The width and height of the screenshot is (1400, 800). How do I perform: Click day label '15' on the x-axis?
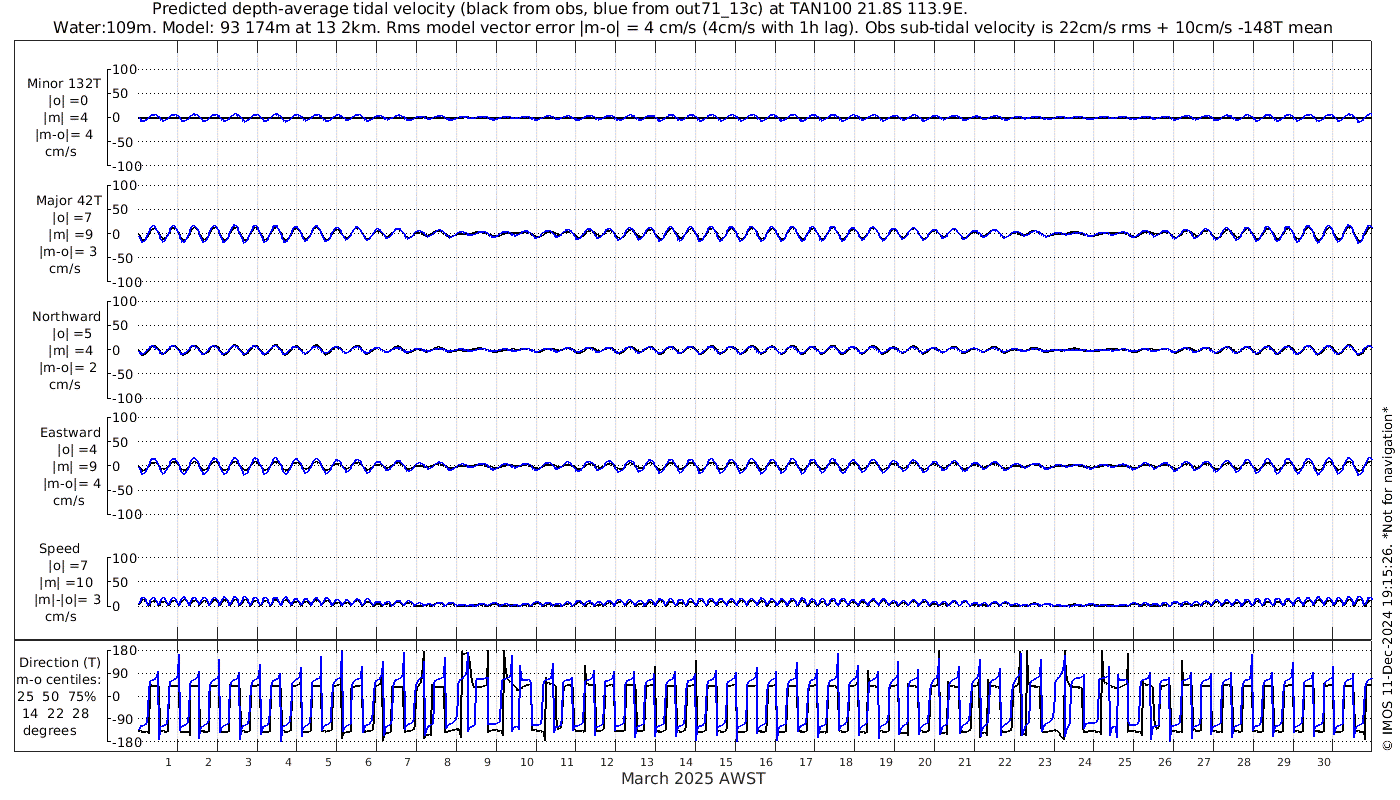[726, 762]
